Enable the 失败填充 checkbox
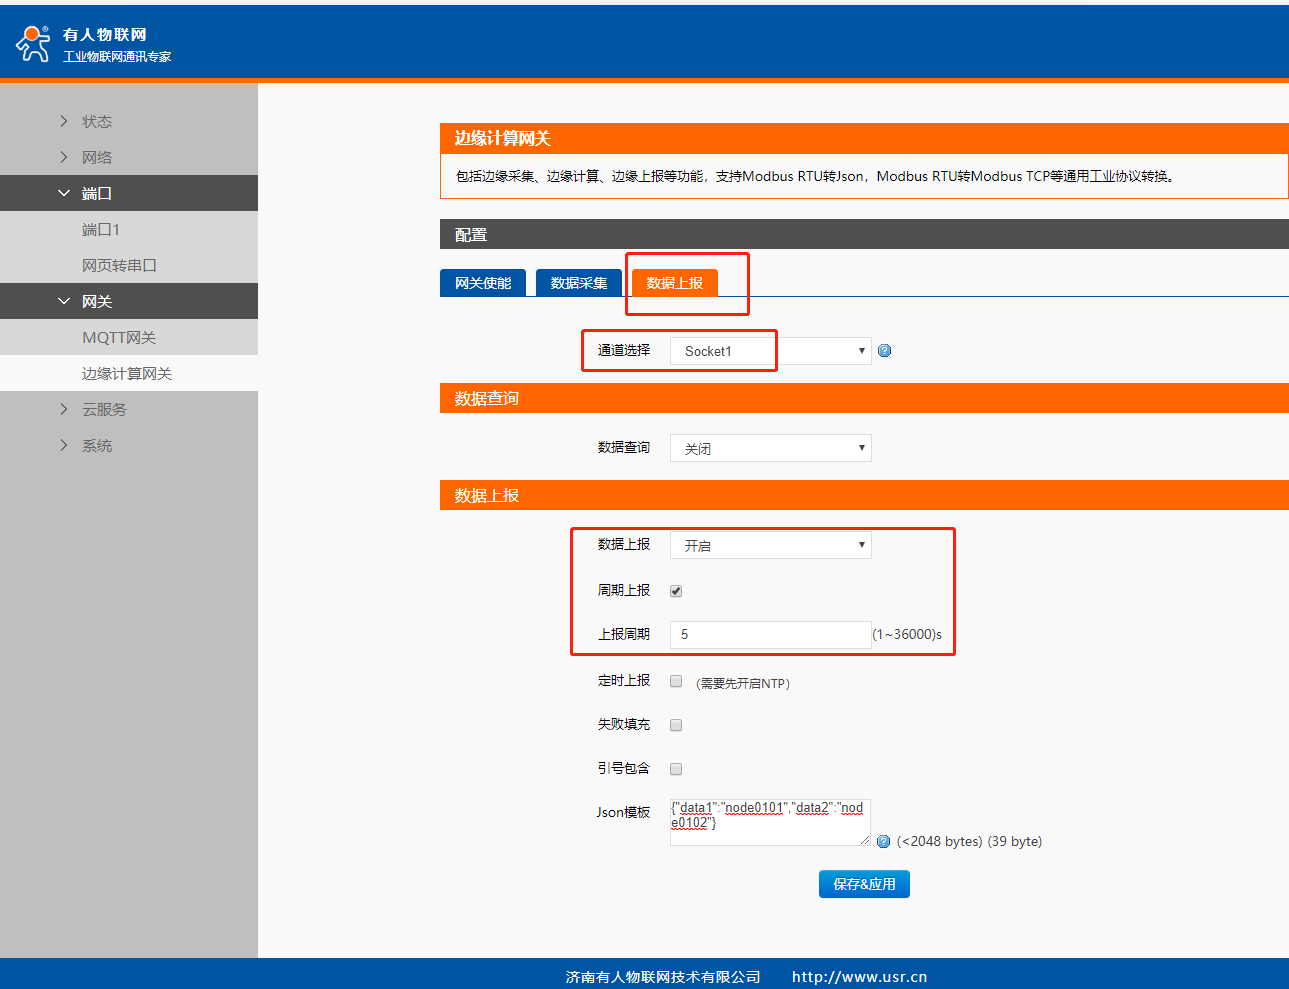 pyautogui.click(x=676, y=725)
